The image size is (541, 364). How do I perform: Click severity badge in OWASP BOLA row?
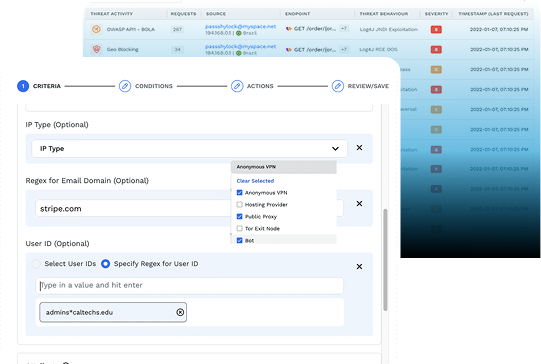pyautogui.click(x=436, y=29)
